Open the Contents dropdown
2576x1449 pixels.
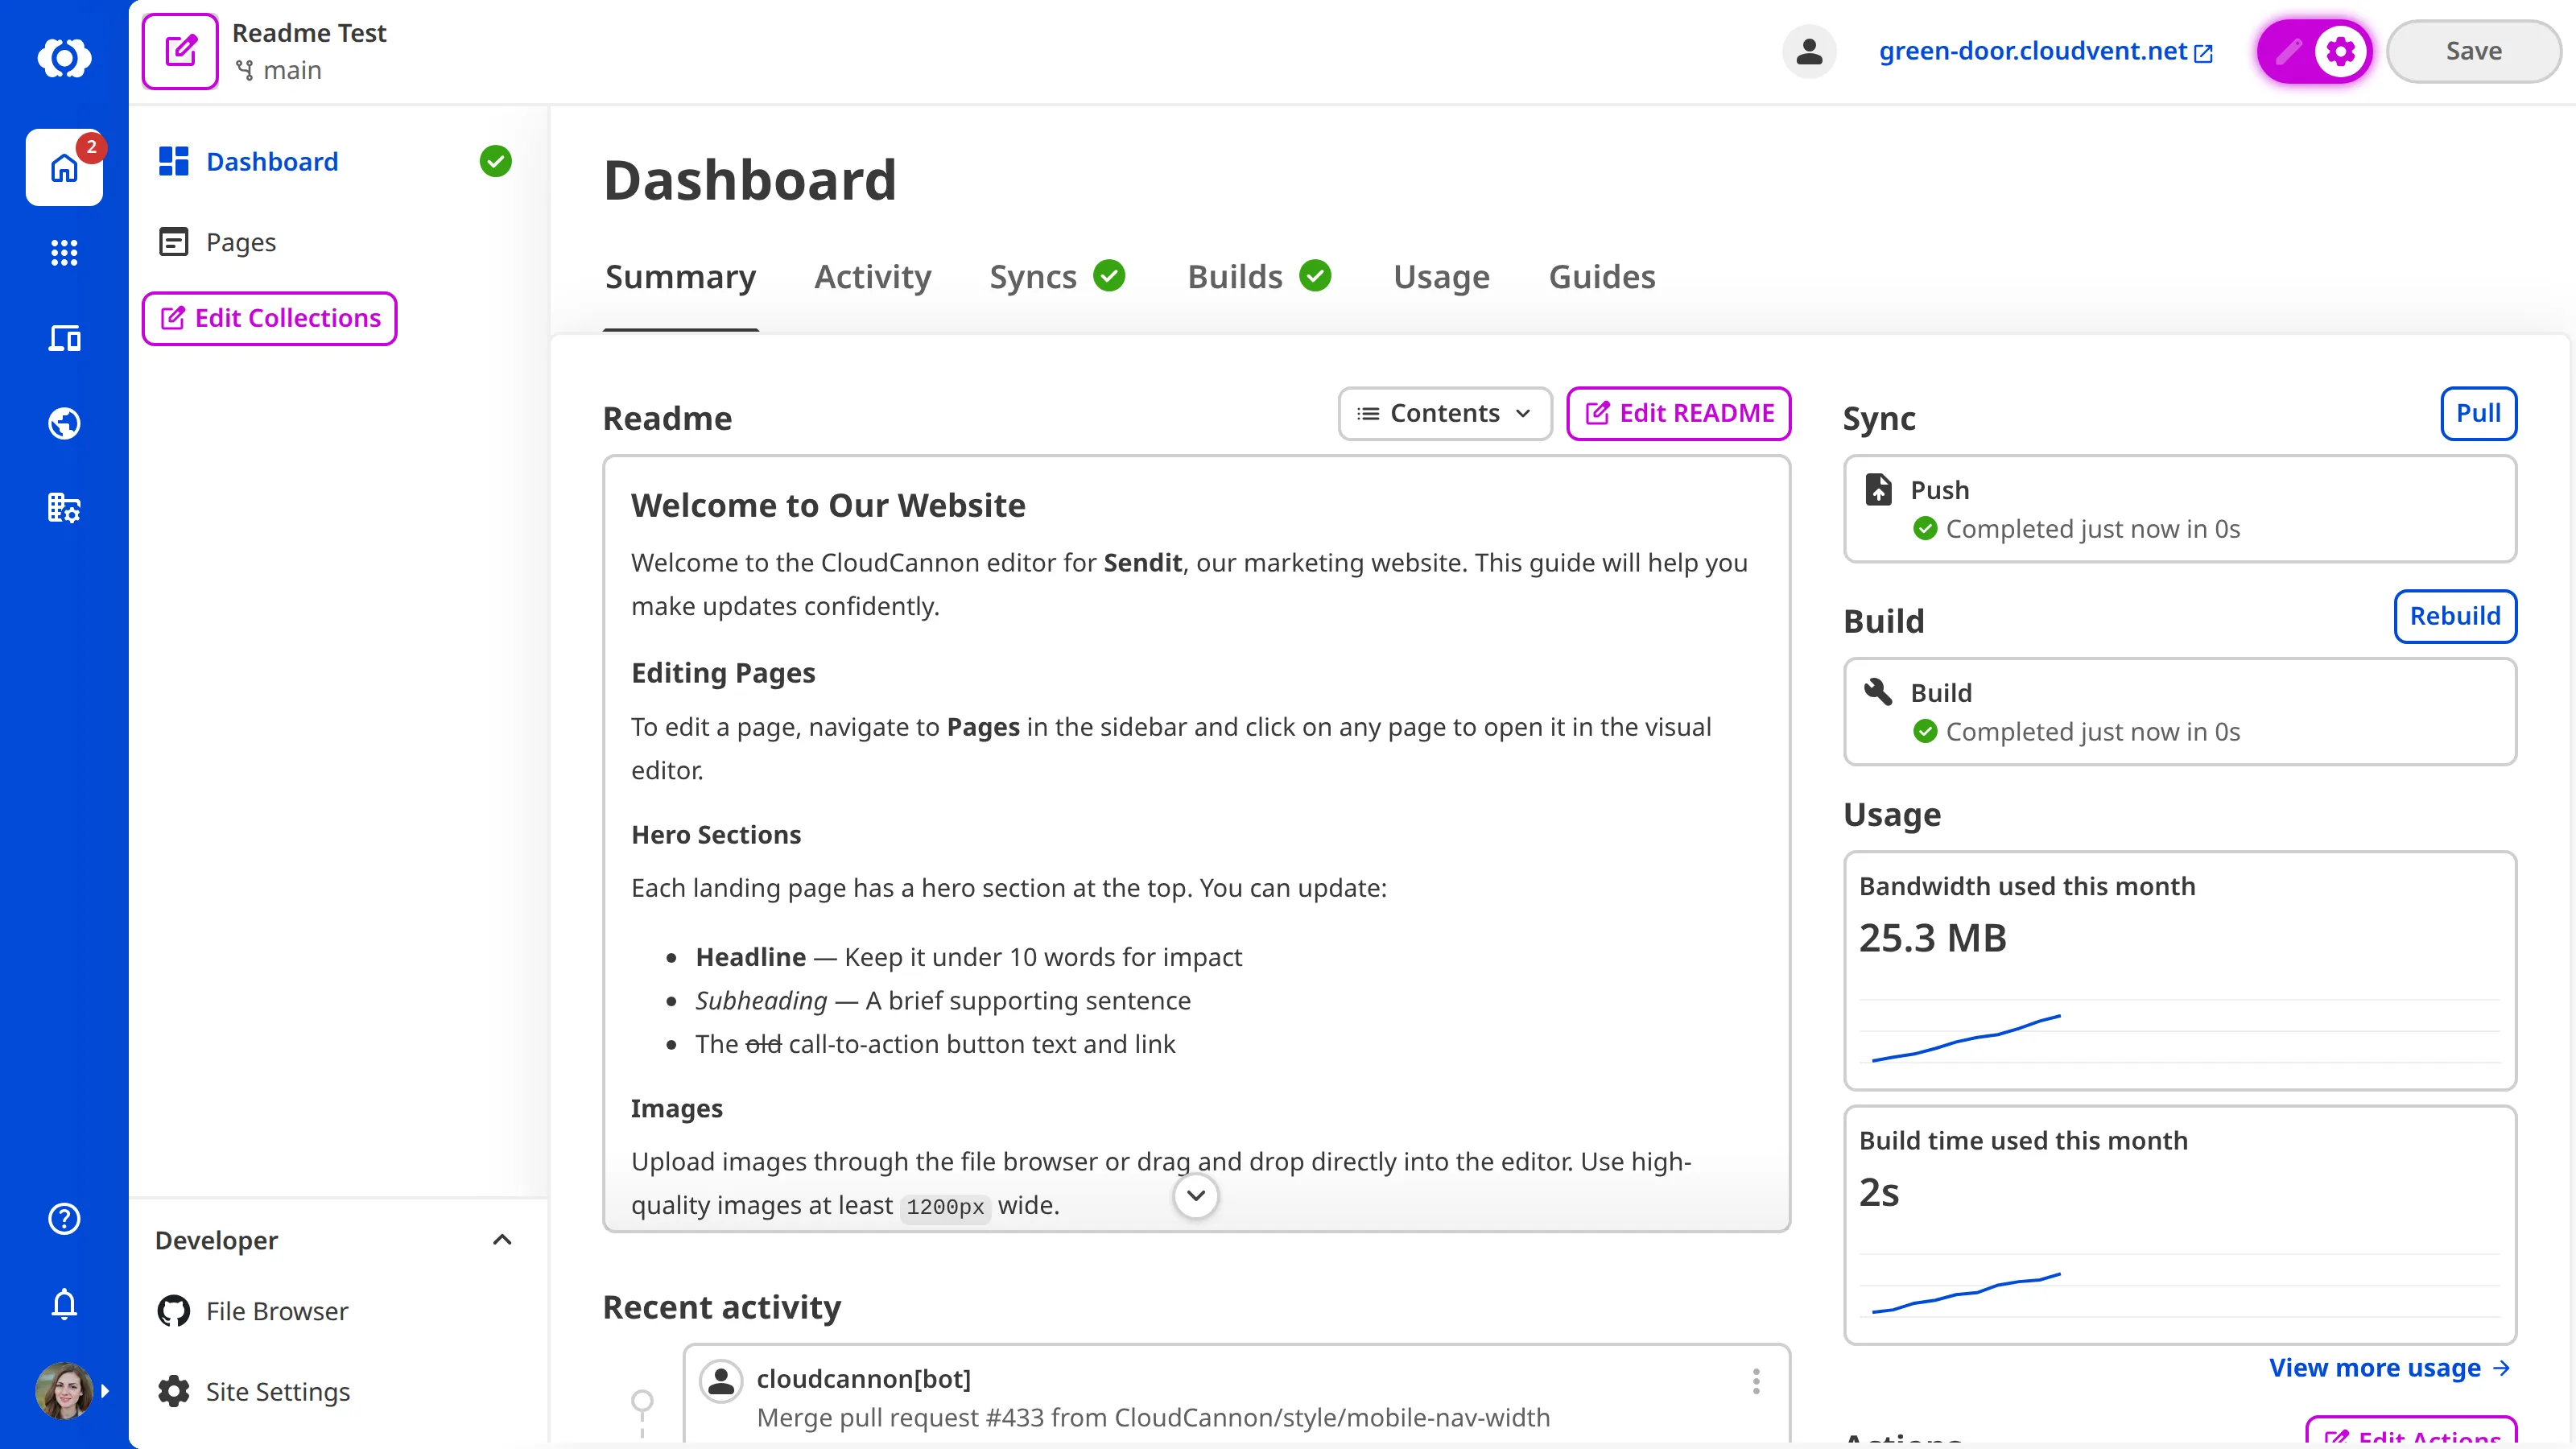coord(1445,413)
